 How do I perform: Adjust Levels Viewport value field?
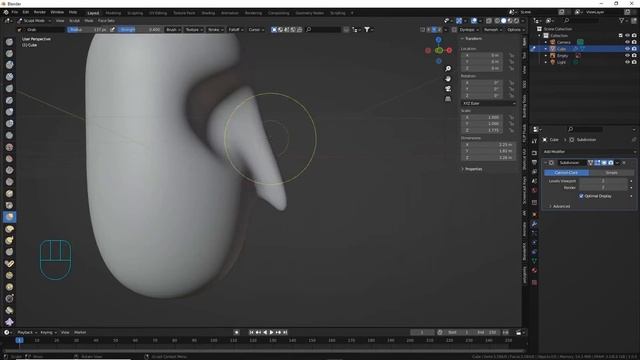603,181
